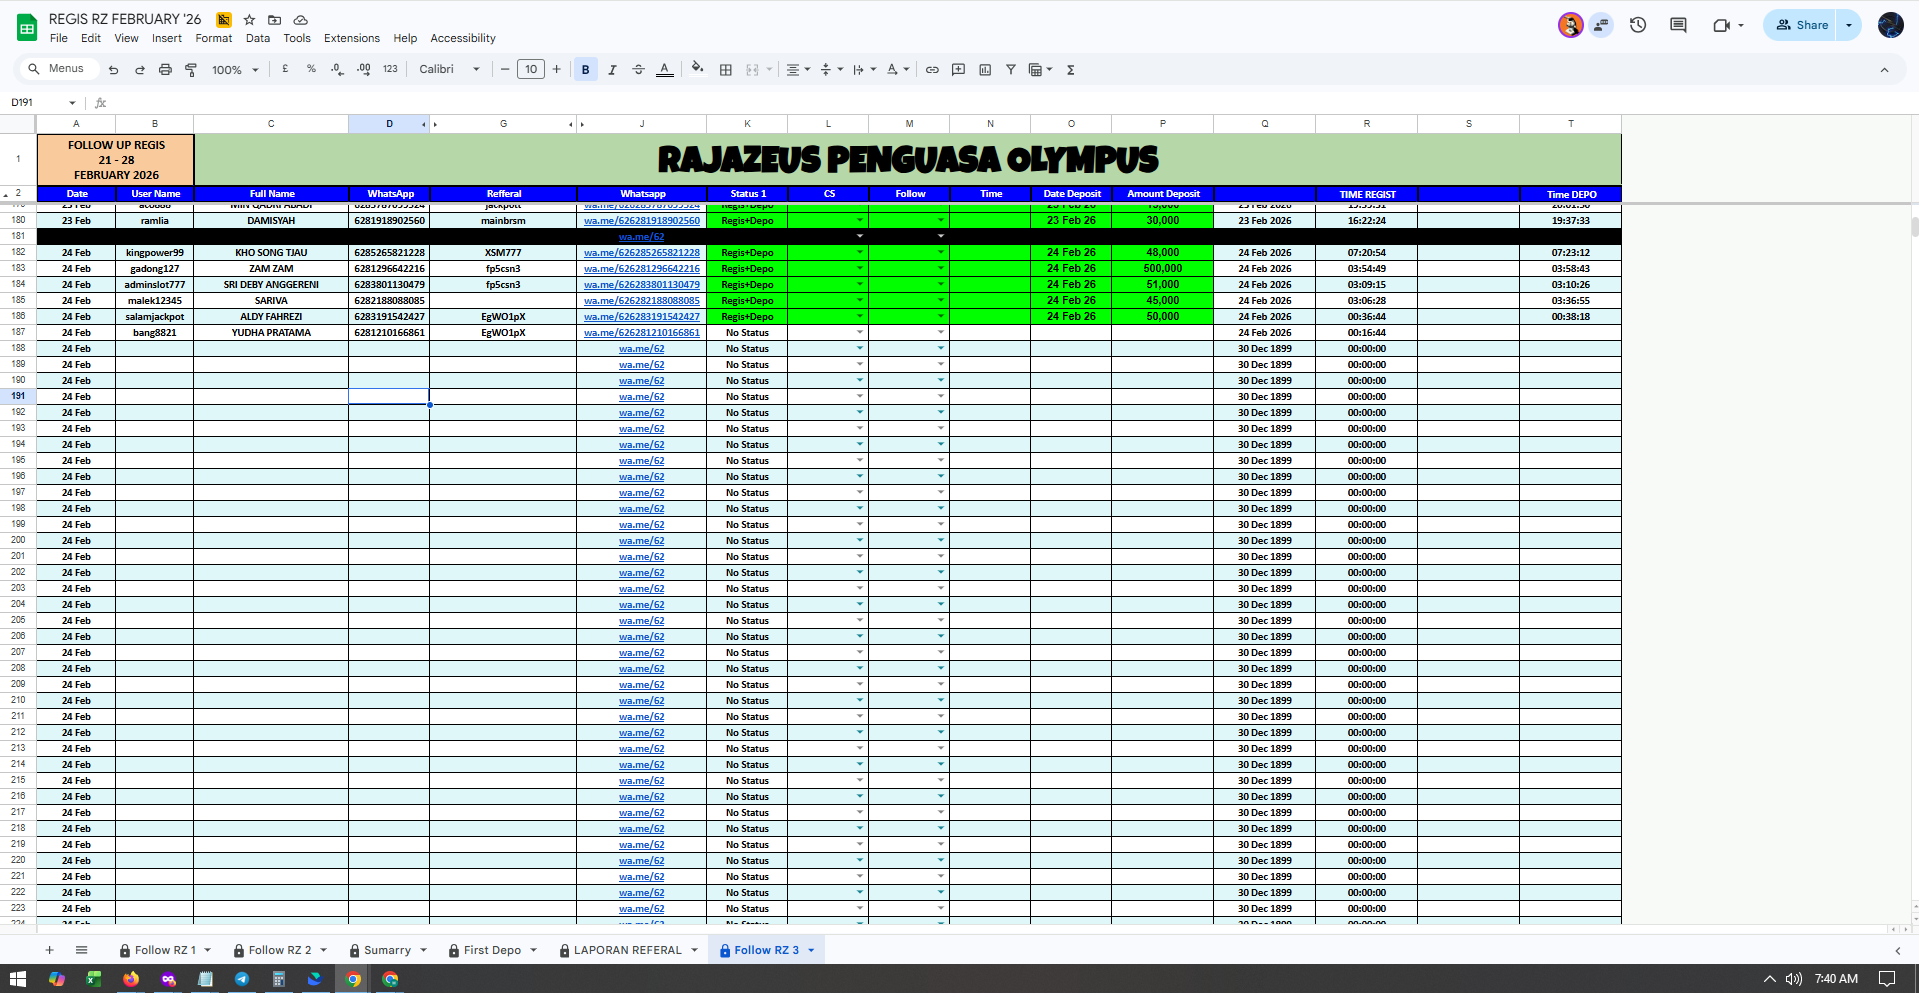The width and height of the screenshot is (1919, 993).
Task: Open all comments panel
Action: [x=1678, y=25]
